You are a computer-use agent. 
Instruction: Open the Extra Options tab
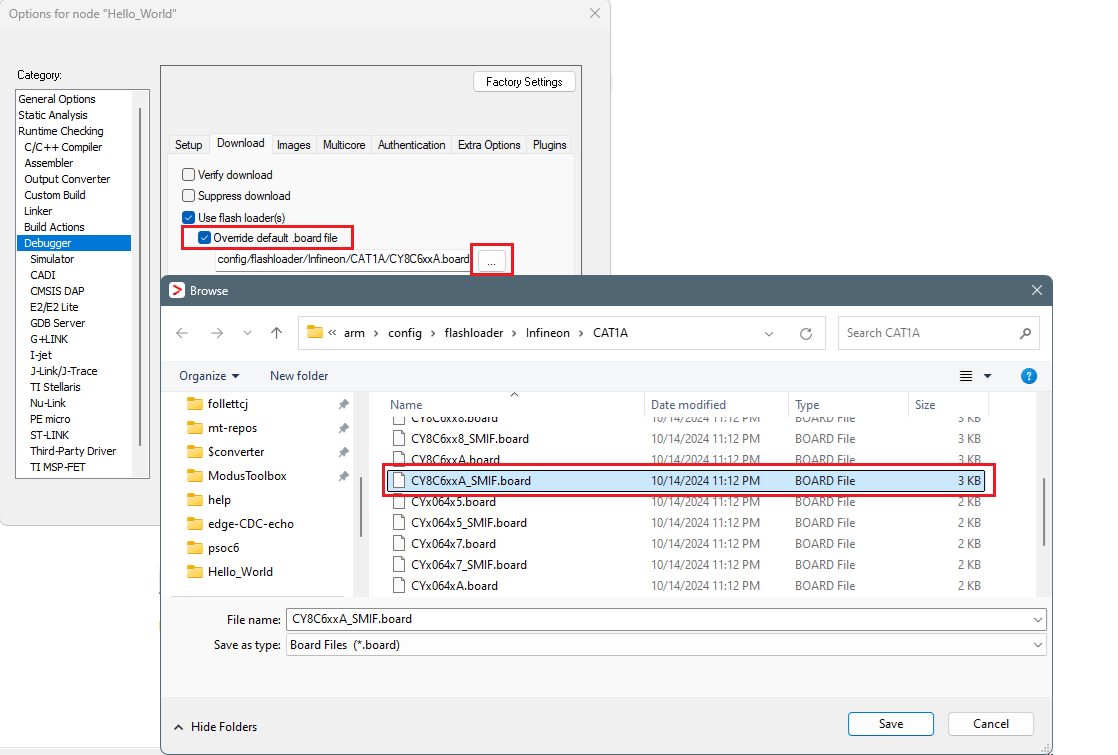[x=488, y=145]
